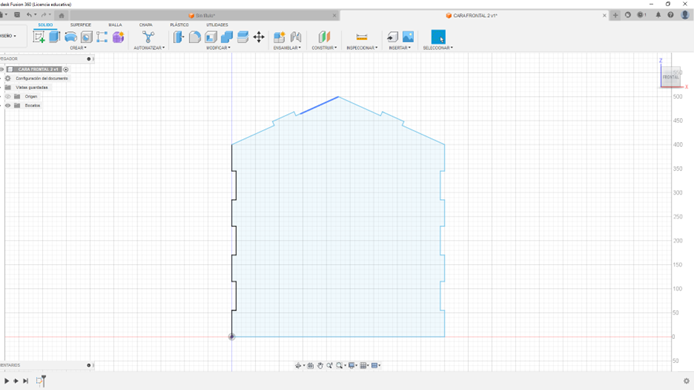This screenshot has height=390, width=694.
Task: Click the help question mark icon
Action: (x=671, y=15)
